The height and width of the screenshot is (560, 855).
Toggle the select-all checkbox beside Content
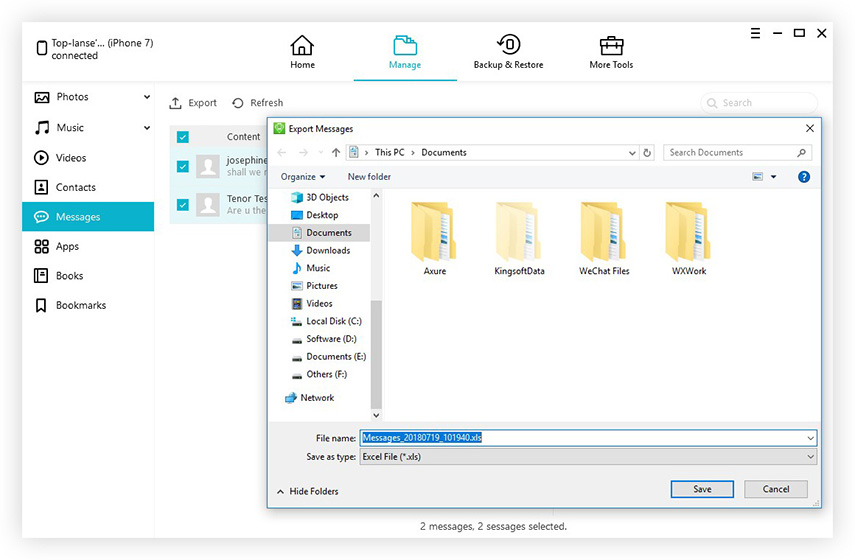(183, 137)
